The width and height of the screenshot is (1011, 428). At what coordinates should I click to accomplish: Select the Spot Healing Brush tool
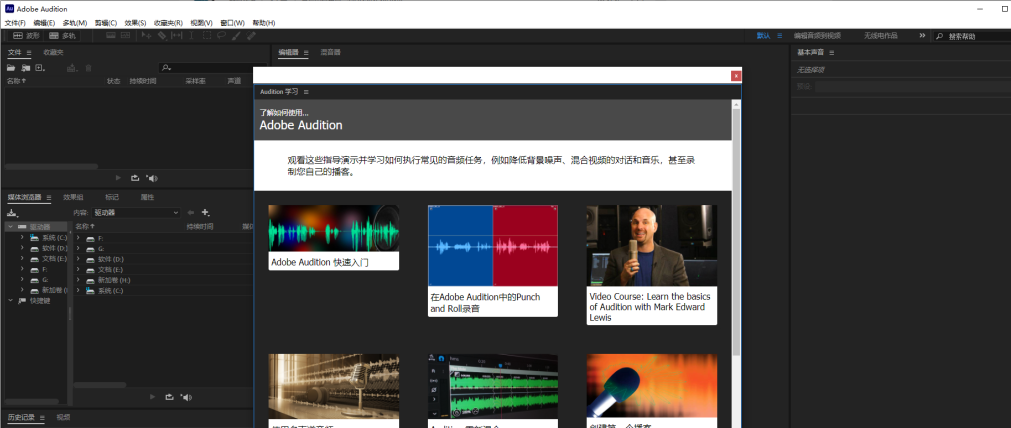[251, 35]
